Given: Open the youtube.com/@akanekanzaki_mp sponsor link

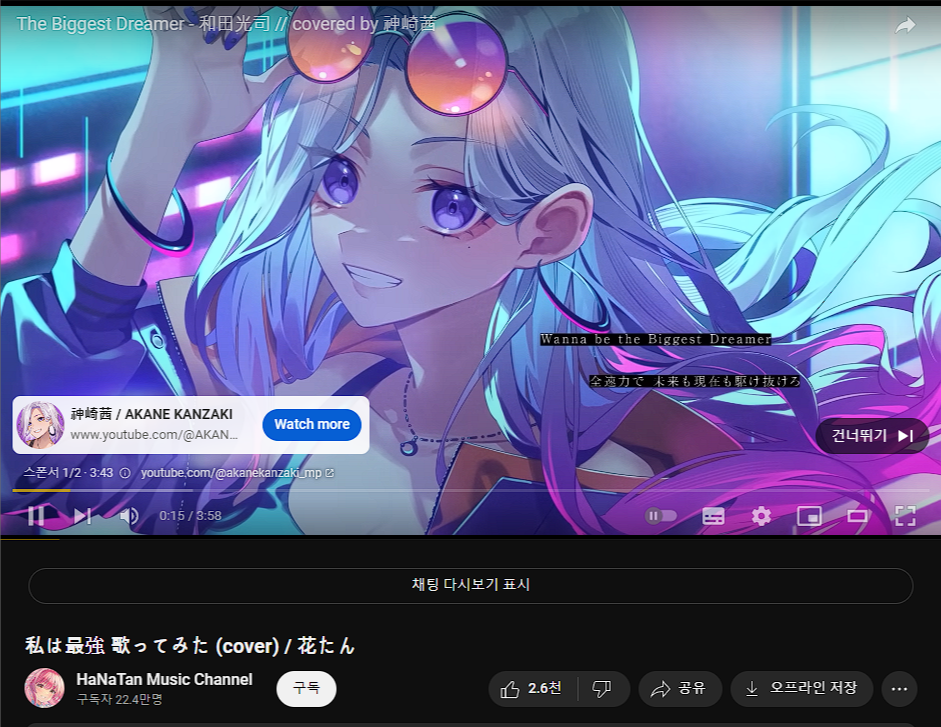Looking at the screenshot, I should [238, 473].
